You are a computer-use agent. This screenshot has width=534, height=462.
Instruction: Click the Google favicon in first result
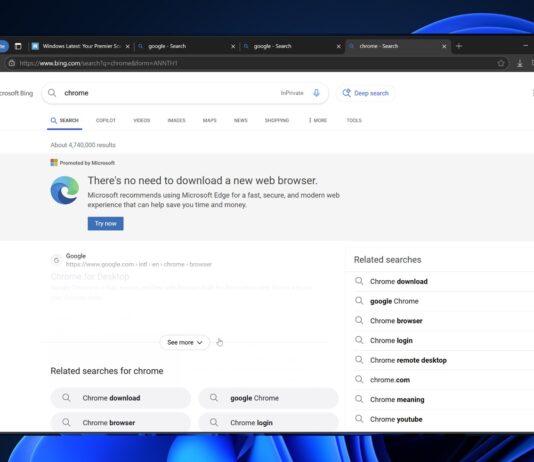tap(56, 260)
